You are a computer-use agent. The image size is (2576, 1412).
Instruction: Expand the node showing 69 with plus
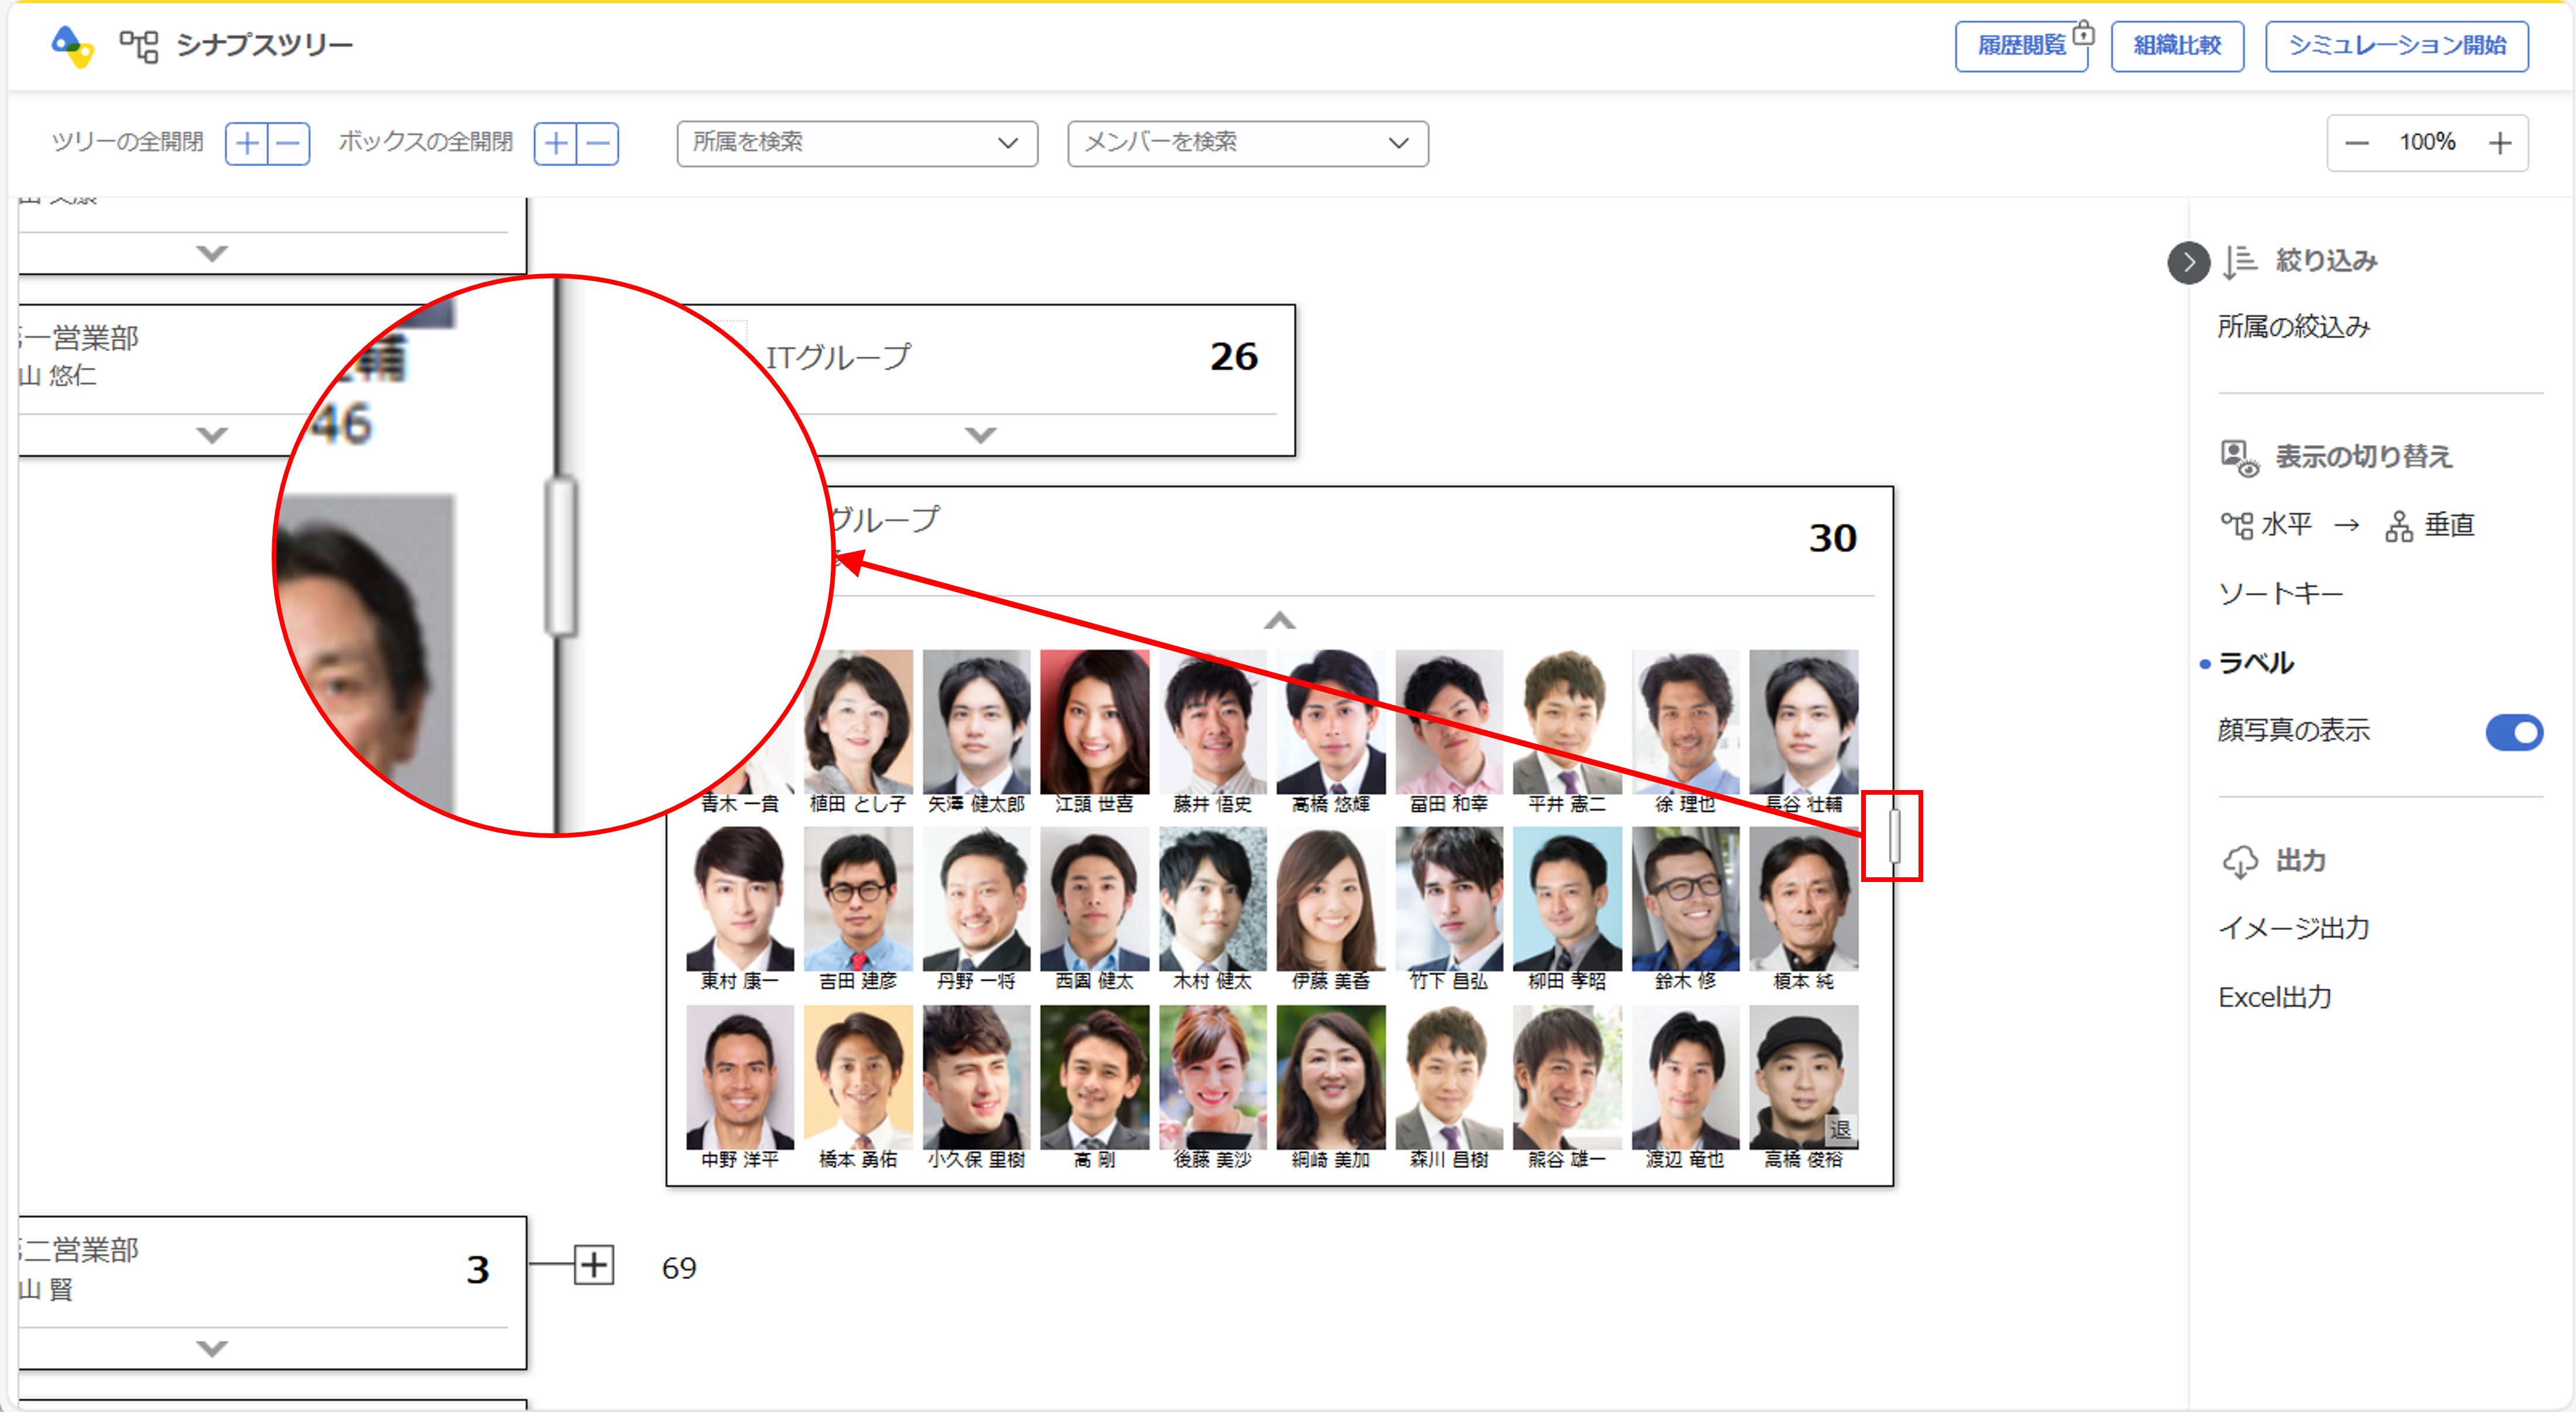(x=594, y=1265)
